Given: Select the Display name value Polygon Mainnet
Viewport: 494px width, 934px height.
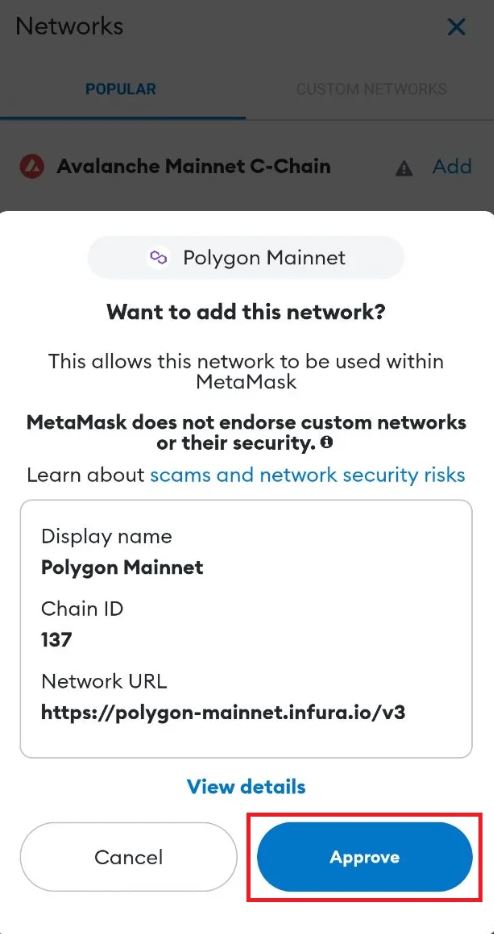Looking at the screenshot, I should tap(122, 567).
